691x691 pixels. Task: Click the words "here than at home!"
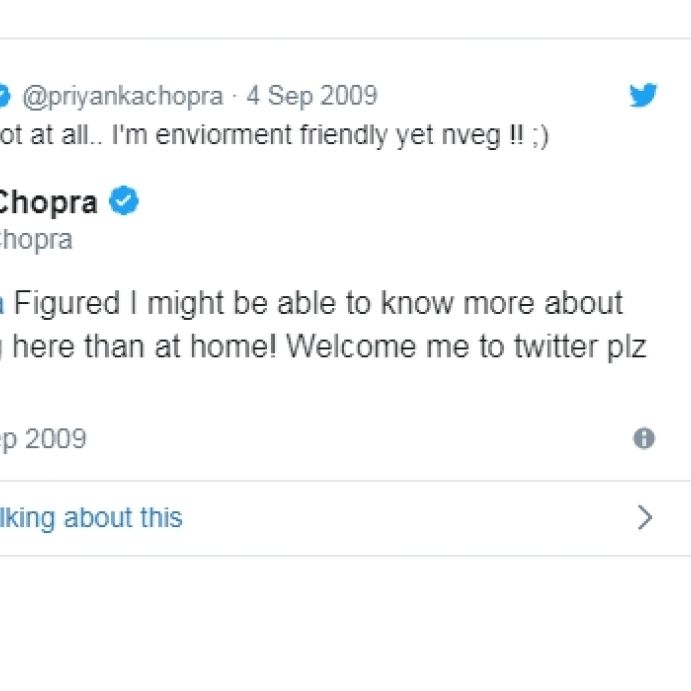[x=144, y=346]
